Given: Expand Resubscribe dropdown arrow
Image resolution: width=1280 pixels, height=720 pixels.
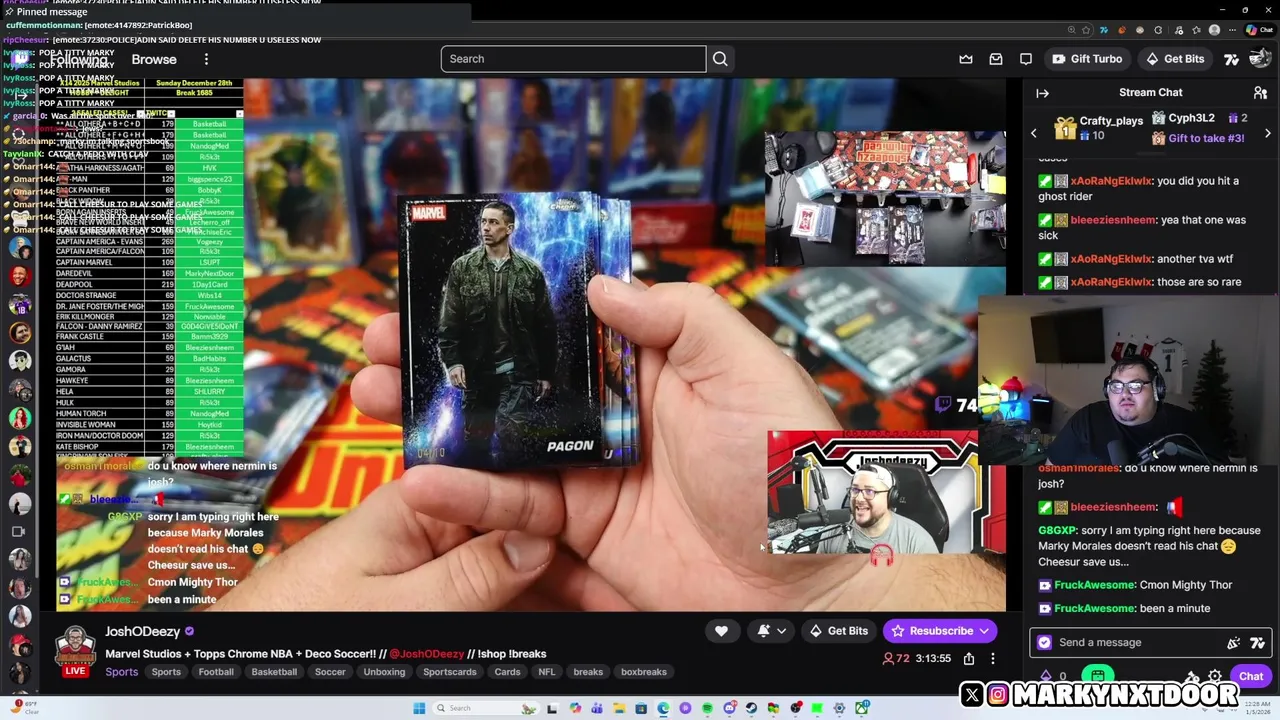Looking at the screenshot, I should tap(984, 631).
